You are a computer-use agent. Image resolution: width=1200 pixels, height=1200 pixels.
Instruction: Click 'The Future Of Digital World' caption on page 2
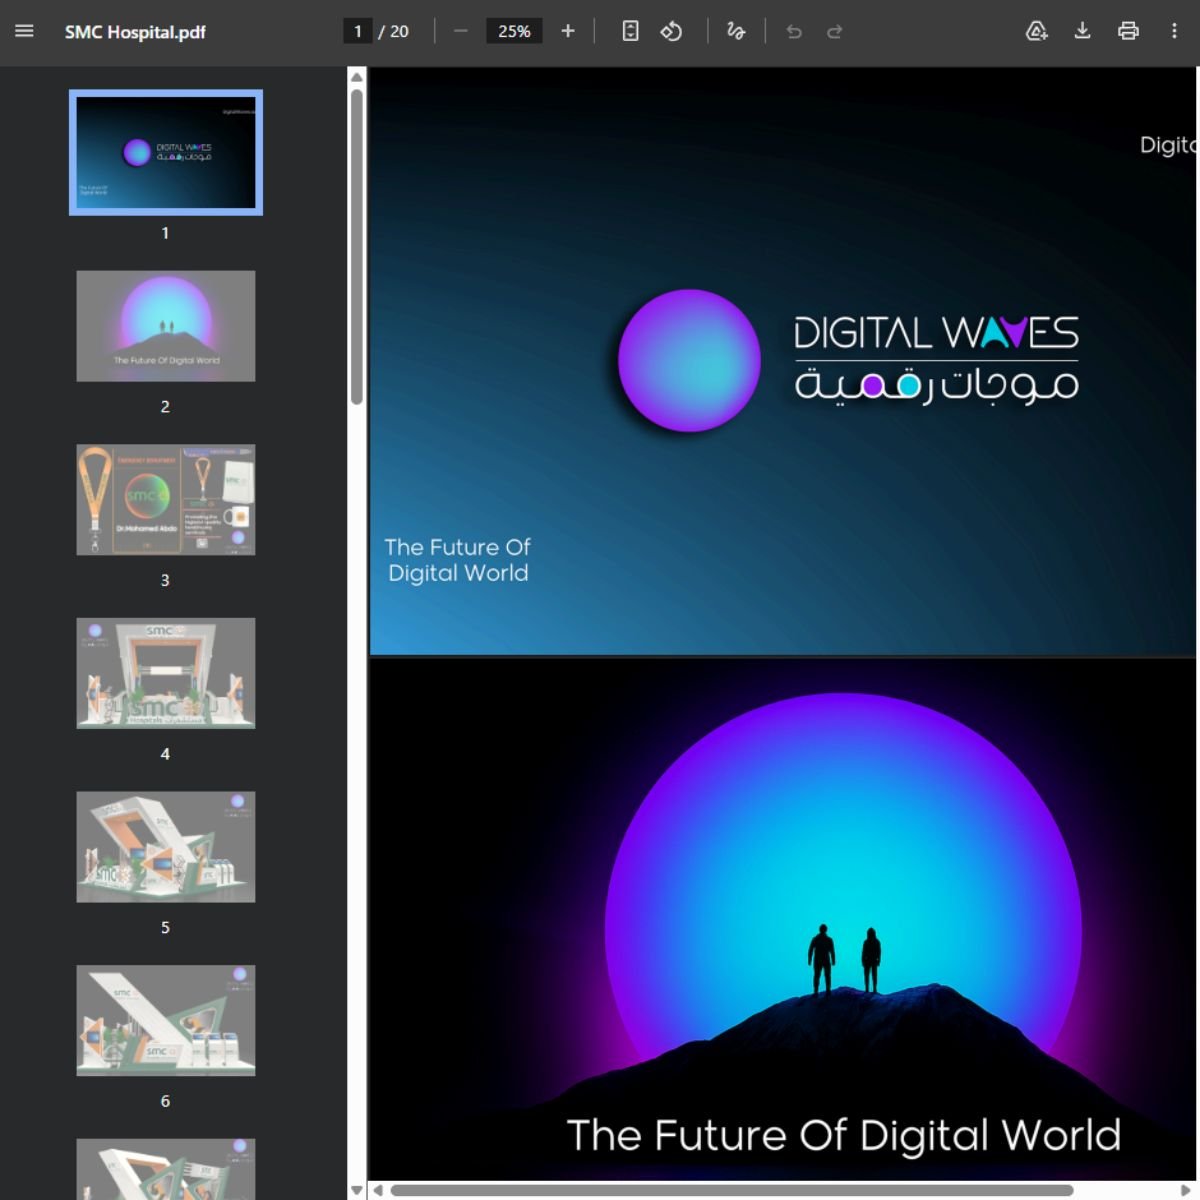[x=843, y=1135]
